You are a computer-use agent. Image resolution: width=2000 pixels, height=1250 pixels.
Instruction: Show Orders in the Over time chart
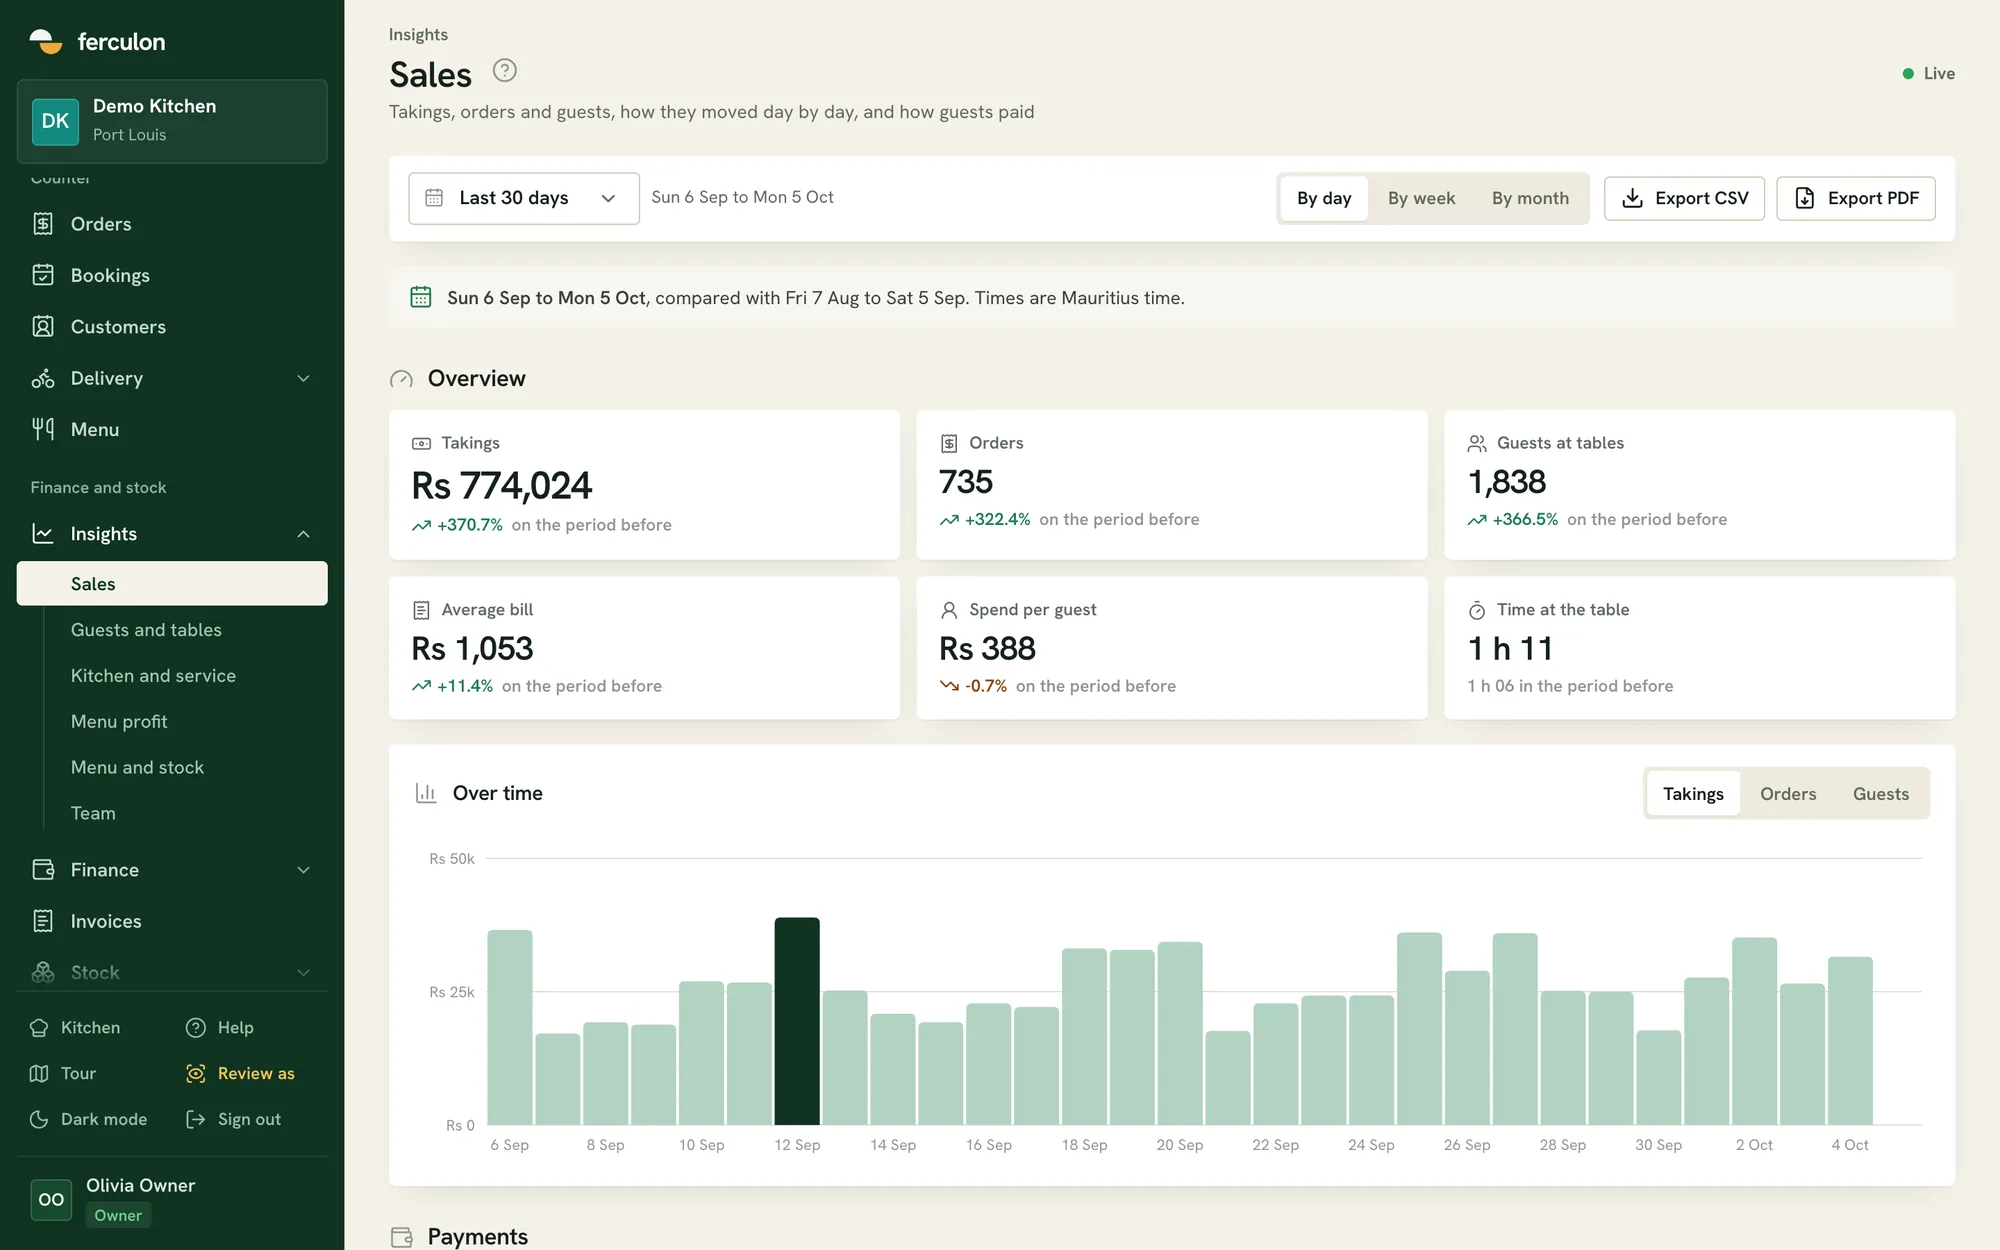(x=1788, y=794)
